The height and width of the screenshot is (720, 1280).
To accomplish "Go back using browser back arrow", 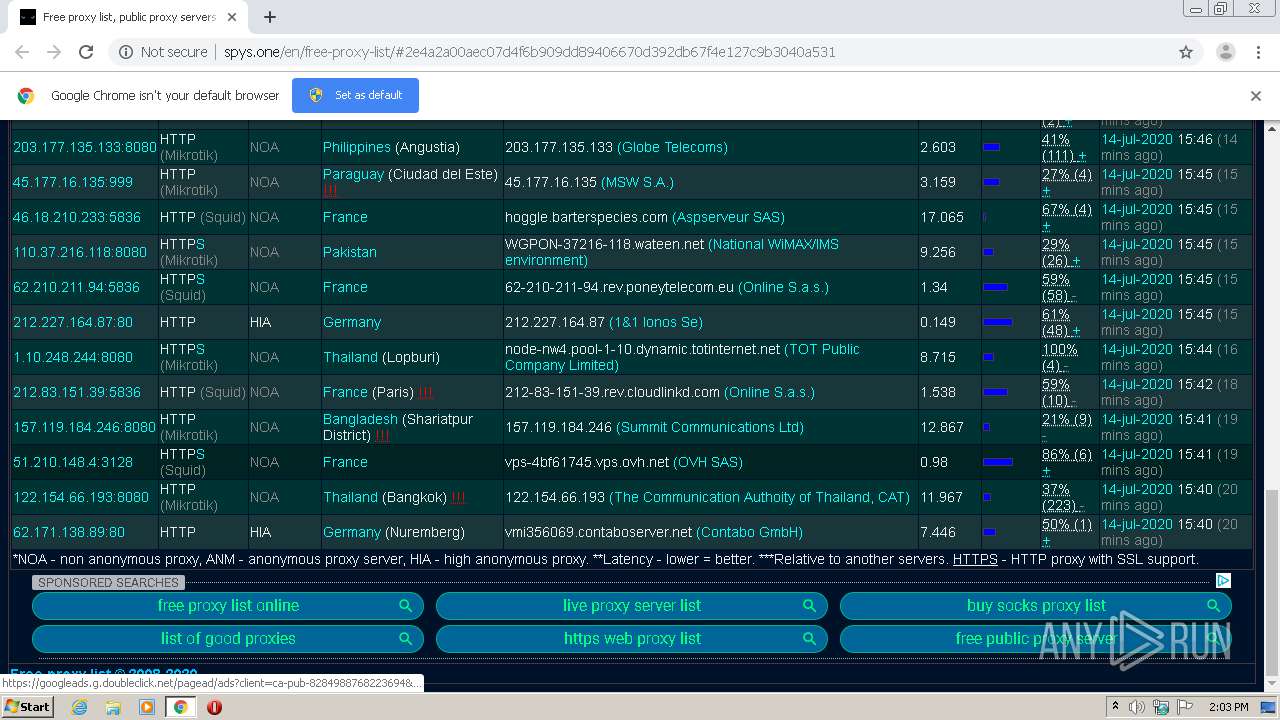I will click(x=22, y=52).
